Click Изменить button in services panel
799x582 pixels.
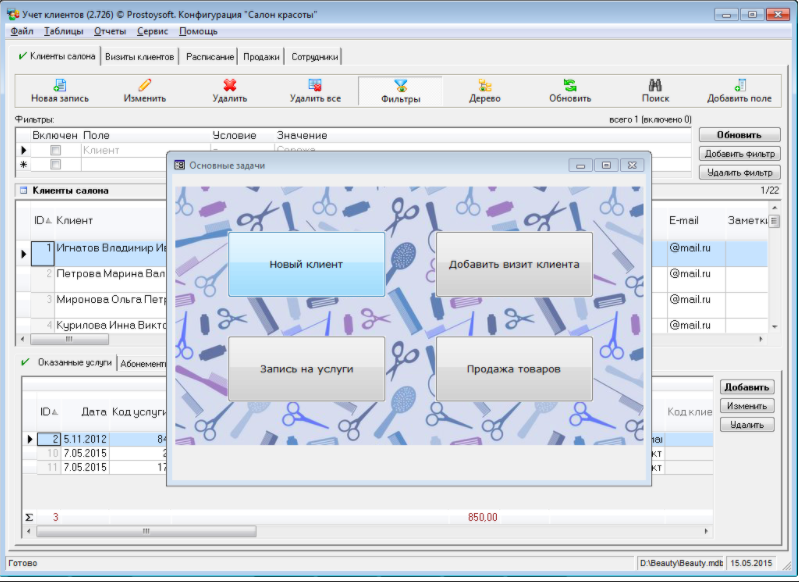coord(747,406)
